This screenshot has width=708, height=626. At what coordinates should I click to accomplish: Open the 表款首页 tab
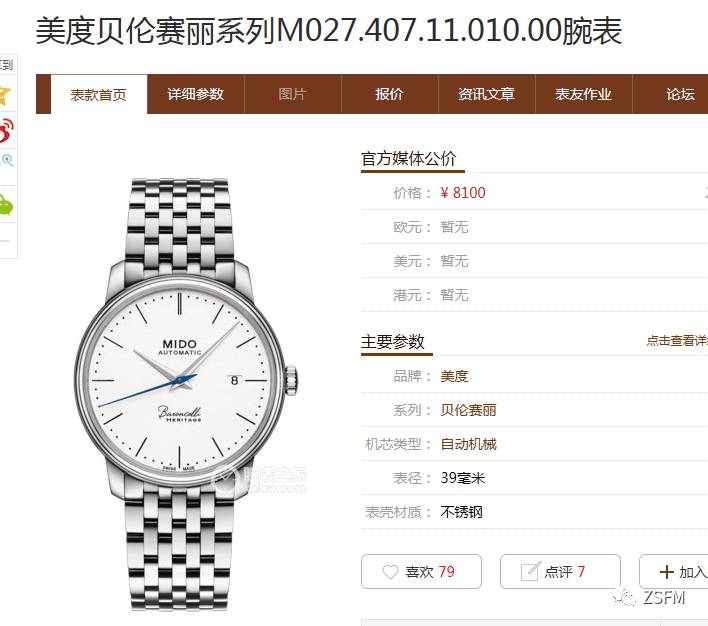[x=98, y=94]
